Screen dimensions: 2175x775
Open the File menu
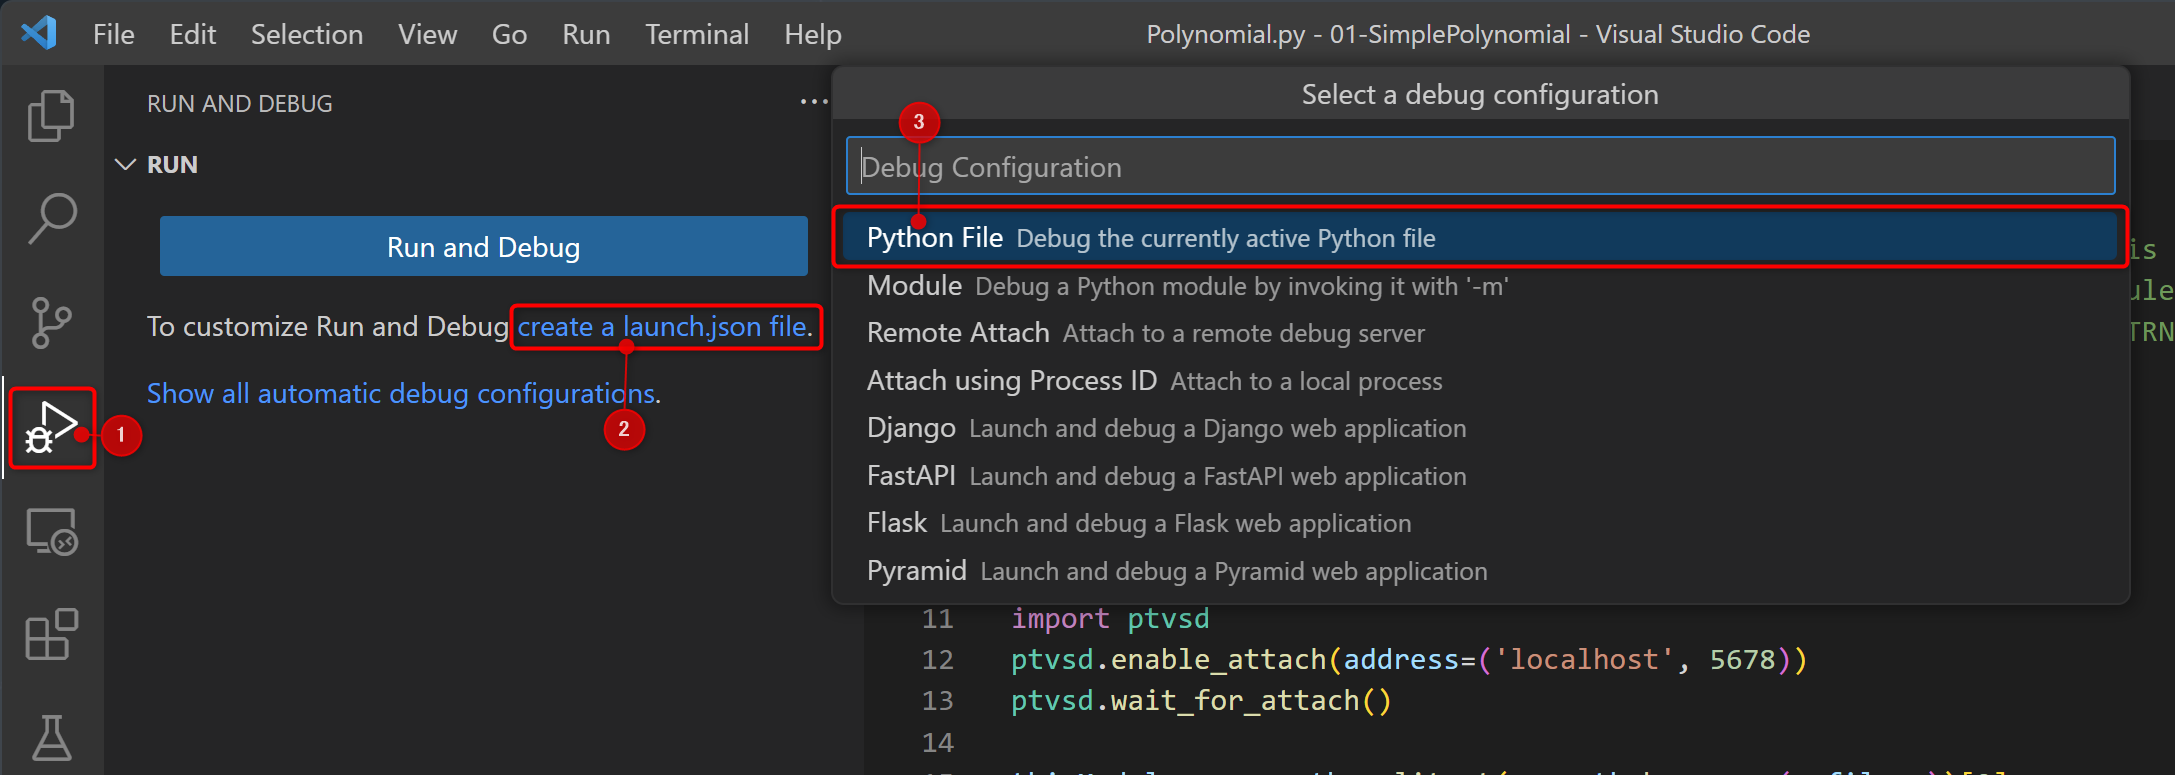(x=113, y=34)
